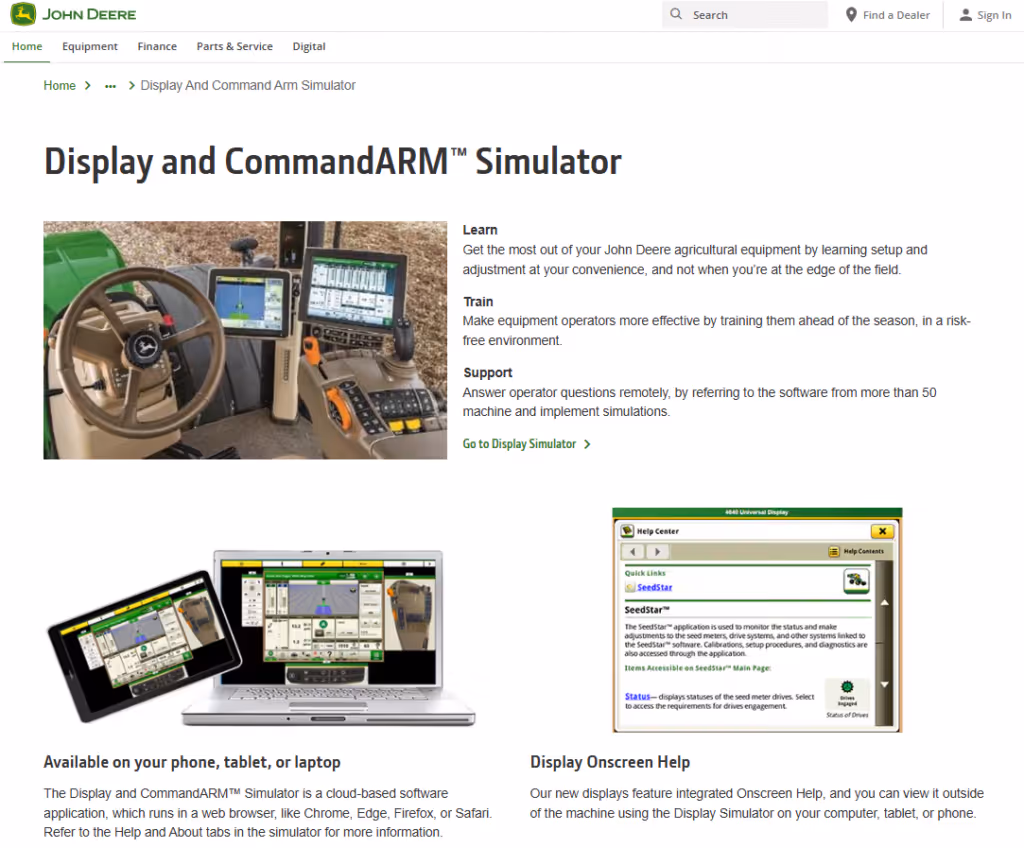The width and height of the screenshot is (1024, 848).
Task: Click the Help Center book icon
Action: pos(628,530)
